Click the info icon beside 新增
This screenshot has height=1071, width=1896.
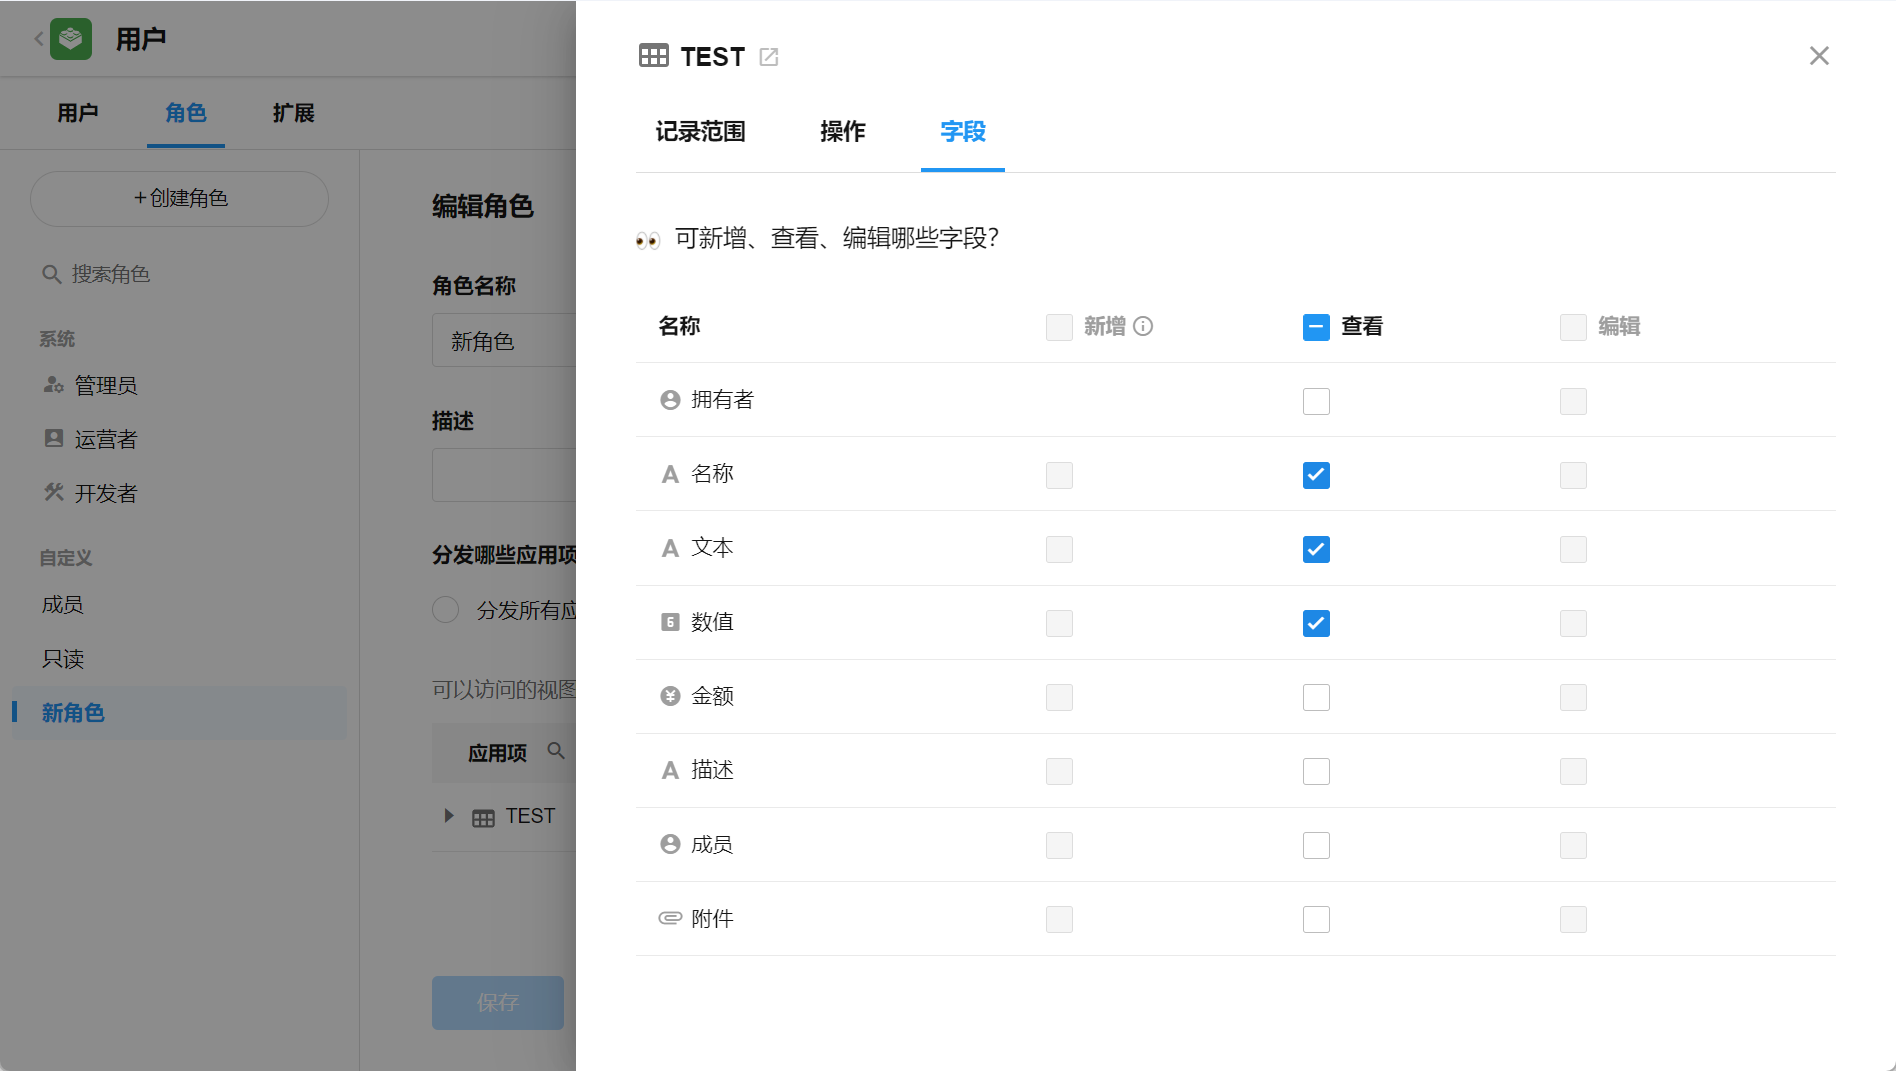pos(1143,326)
